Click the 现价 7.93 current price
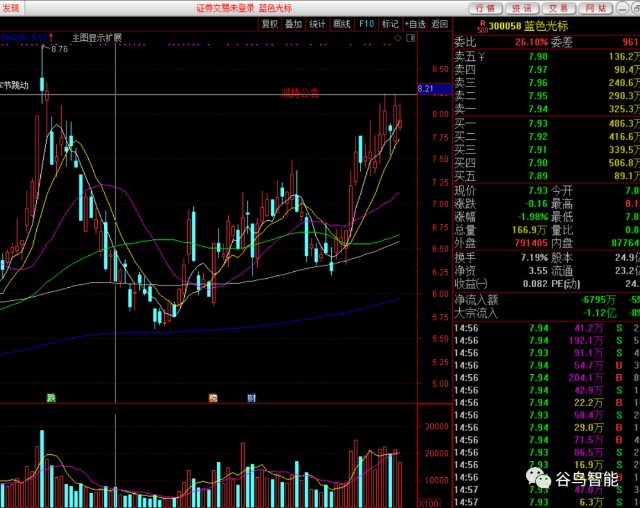This screenshot has width=640, height=508. pyautogui.click(x=538, y=191)
